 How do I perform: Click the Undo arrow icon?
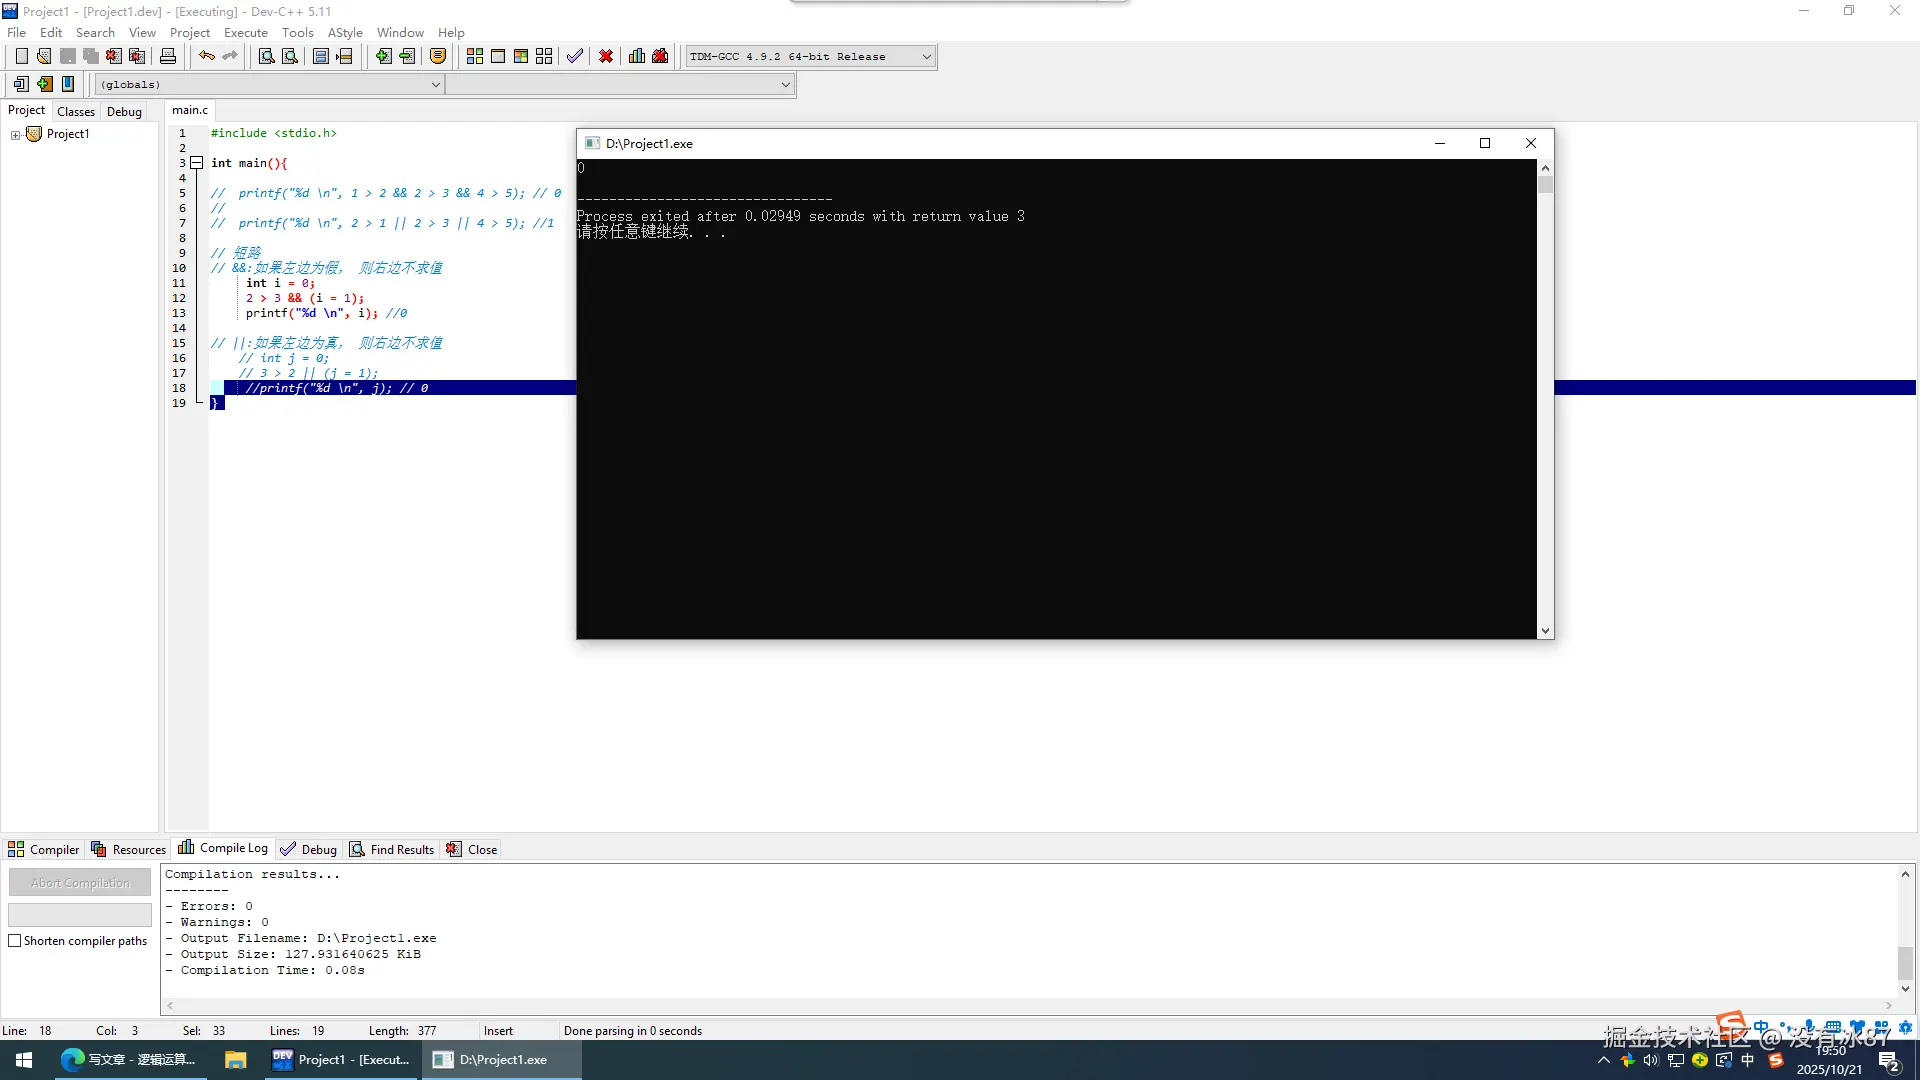pos(206,56)
